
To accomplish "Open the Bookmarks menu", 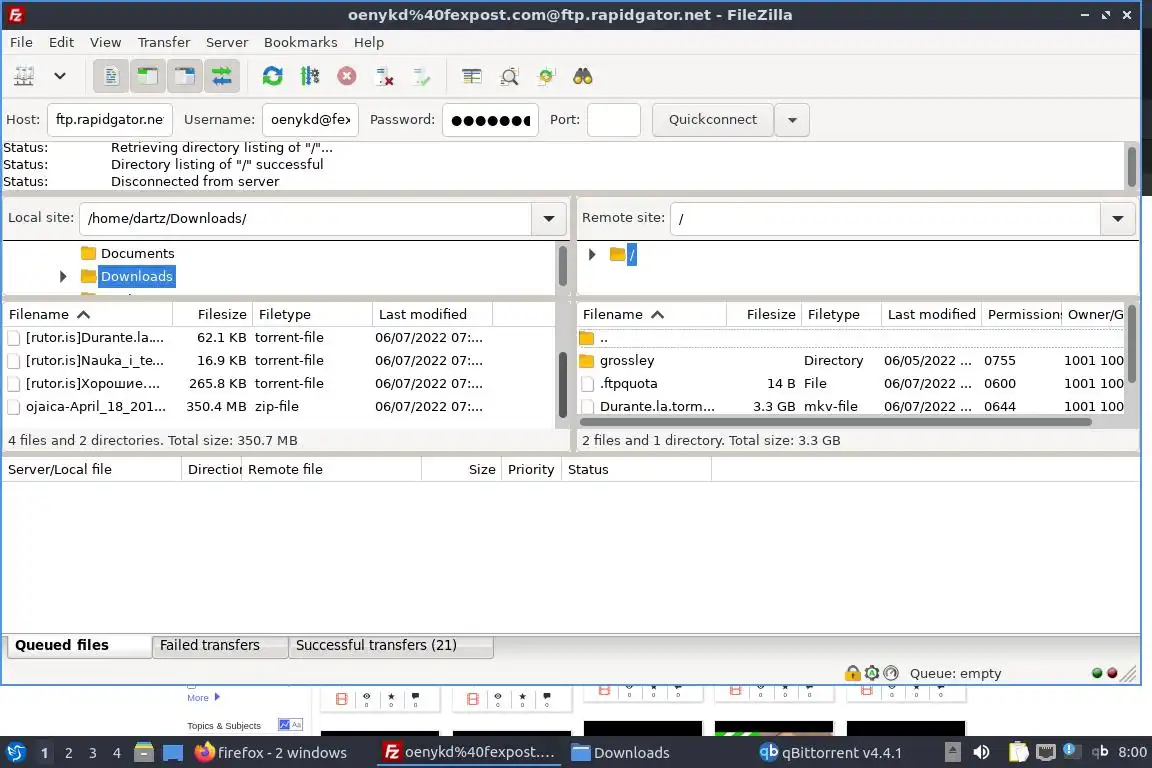I will coord(300,42).
